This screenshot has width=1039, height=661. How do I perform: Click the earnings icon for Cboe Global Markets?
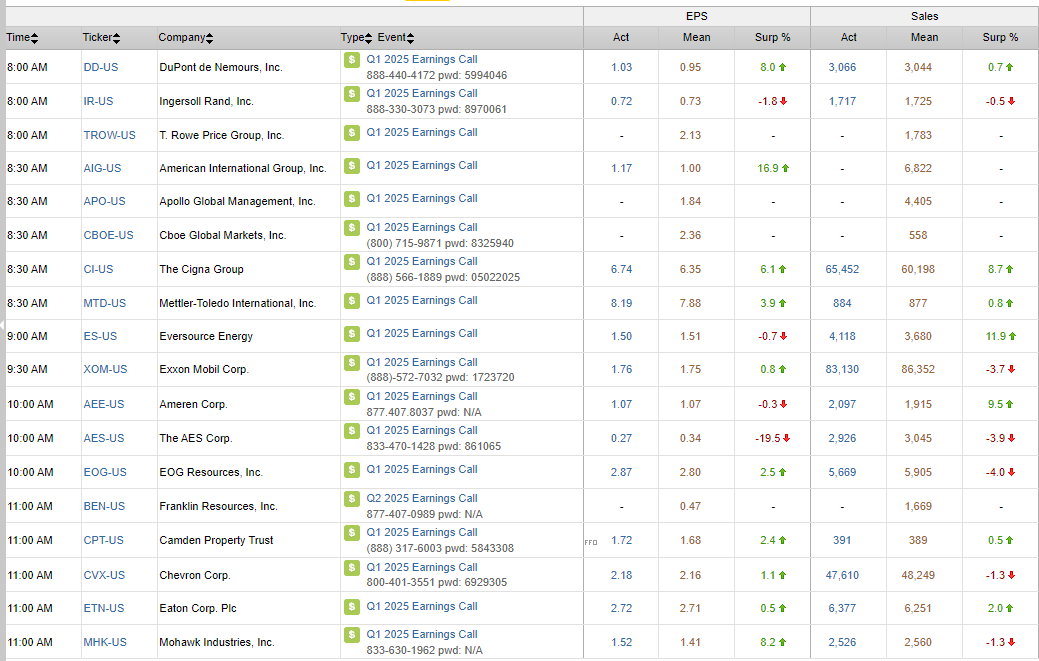tap(352, 228)
